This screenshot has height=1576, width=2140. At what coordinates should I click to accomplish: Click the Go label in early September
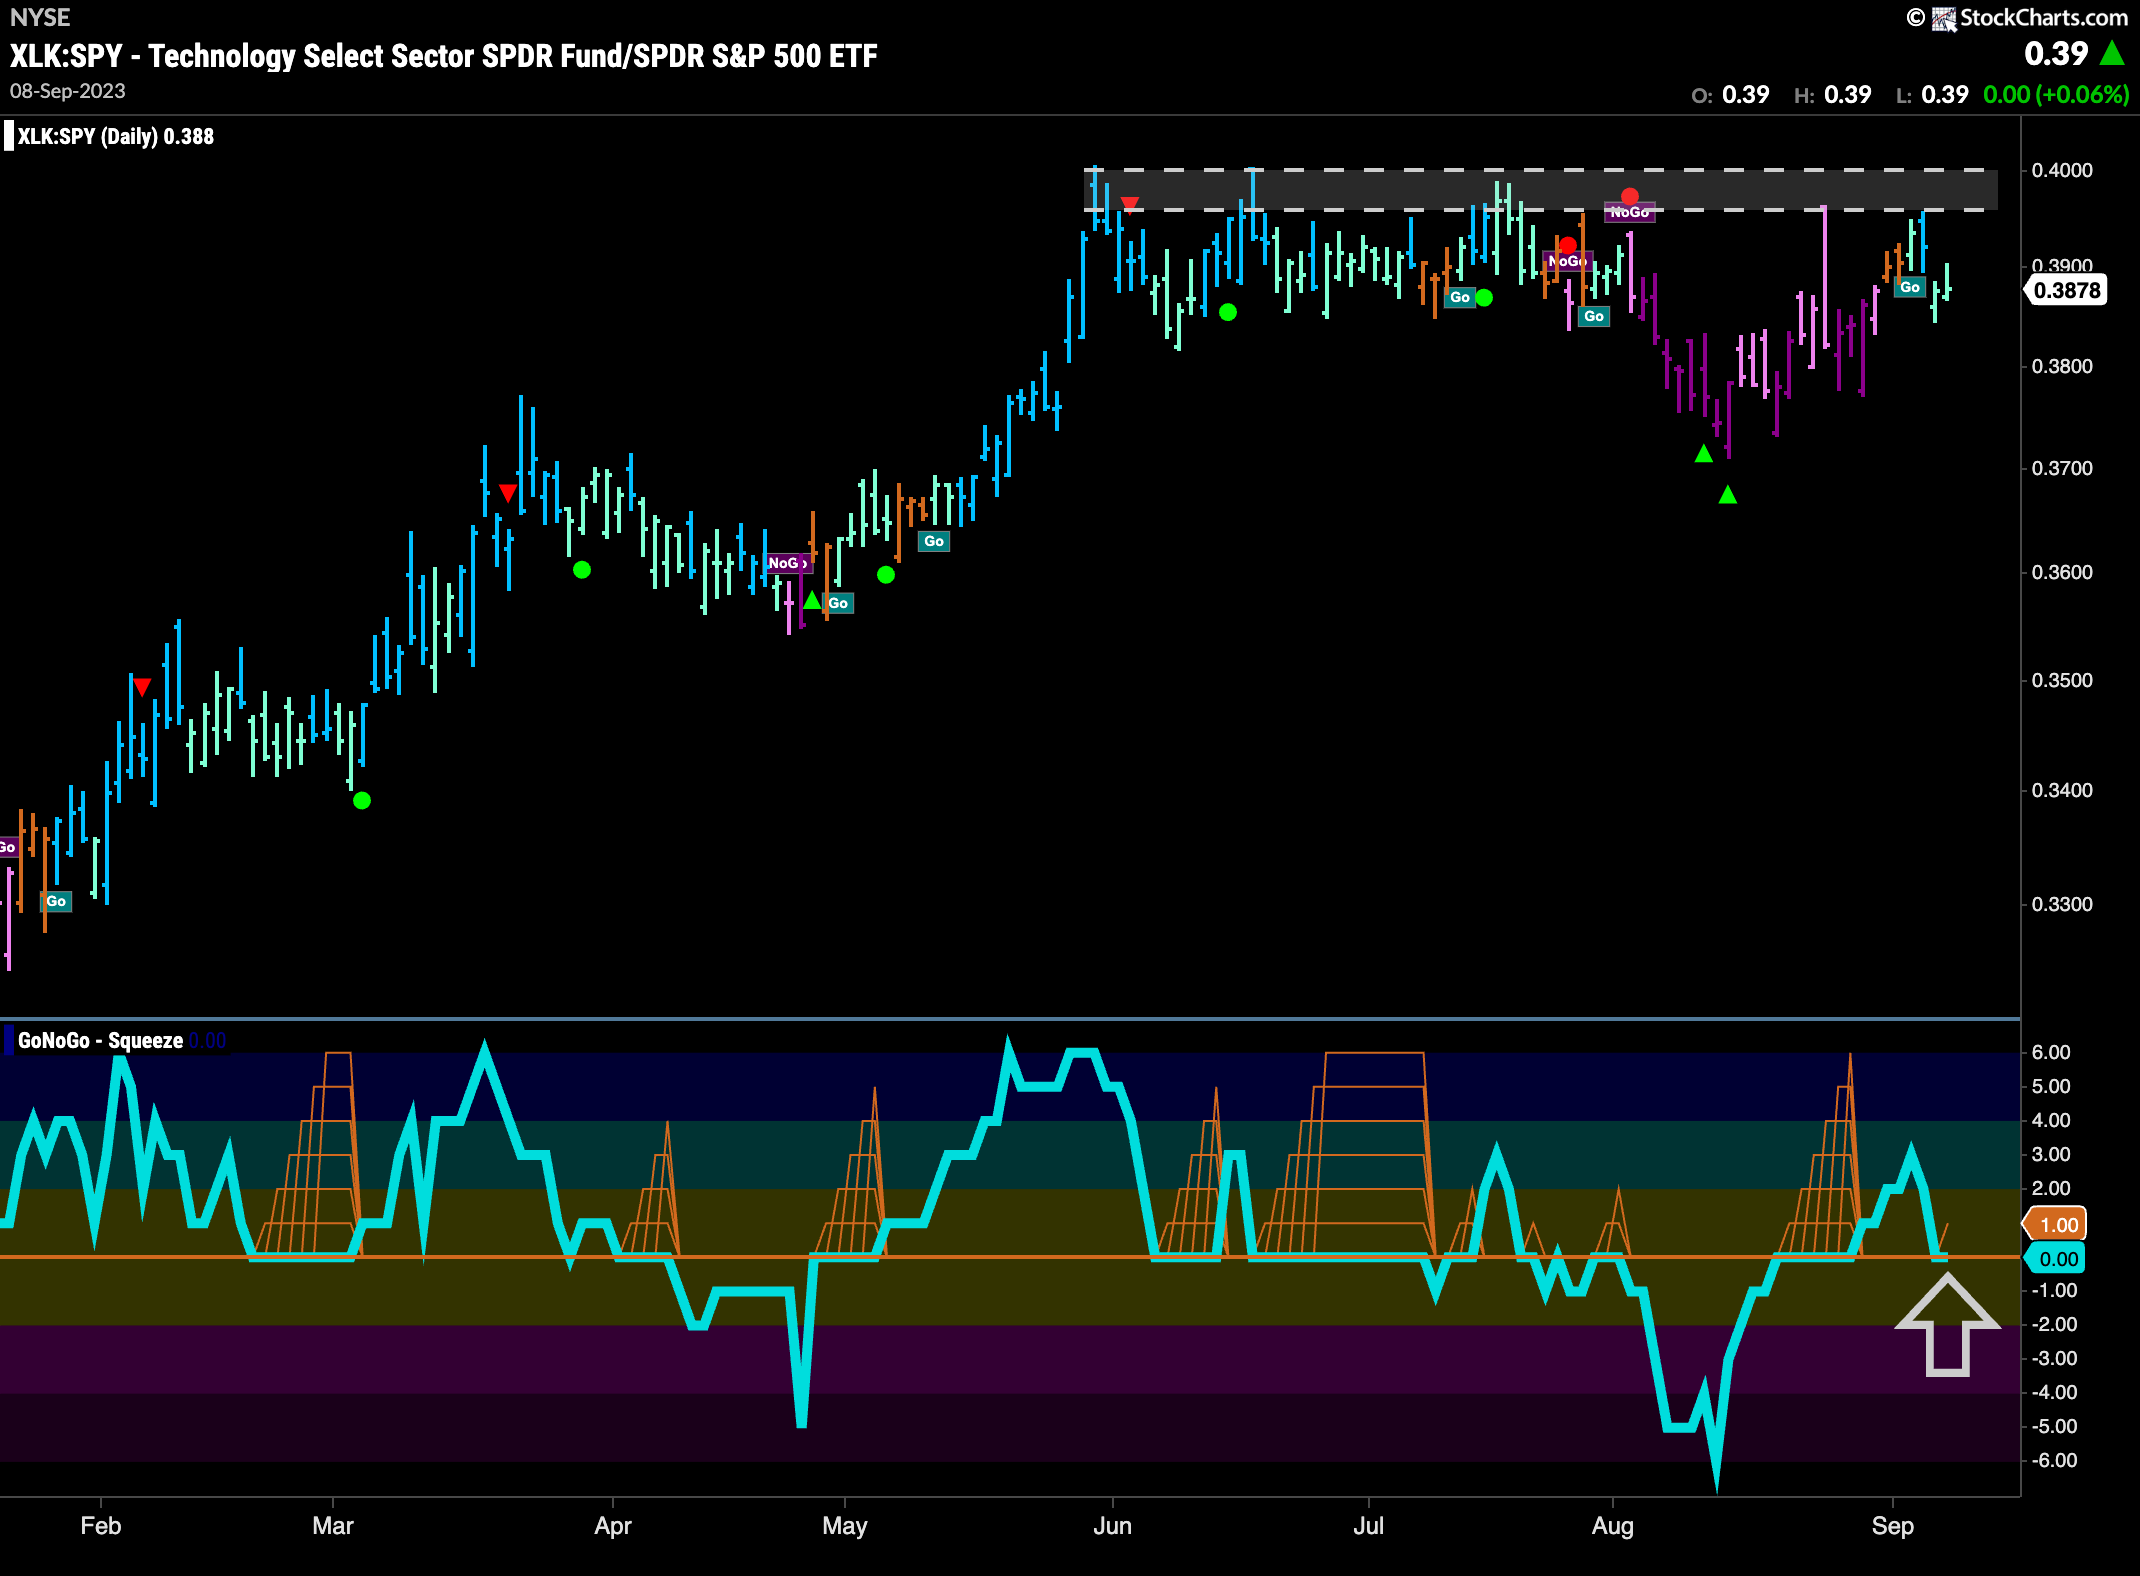point(1910,287)
